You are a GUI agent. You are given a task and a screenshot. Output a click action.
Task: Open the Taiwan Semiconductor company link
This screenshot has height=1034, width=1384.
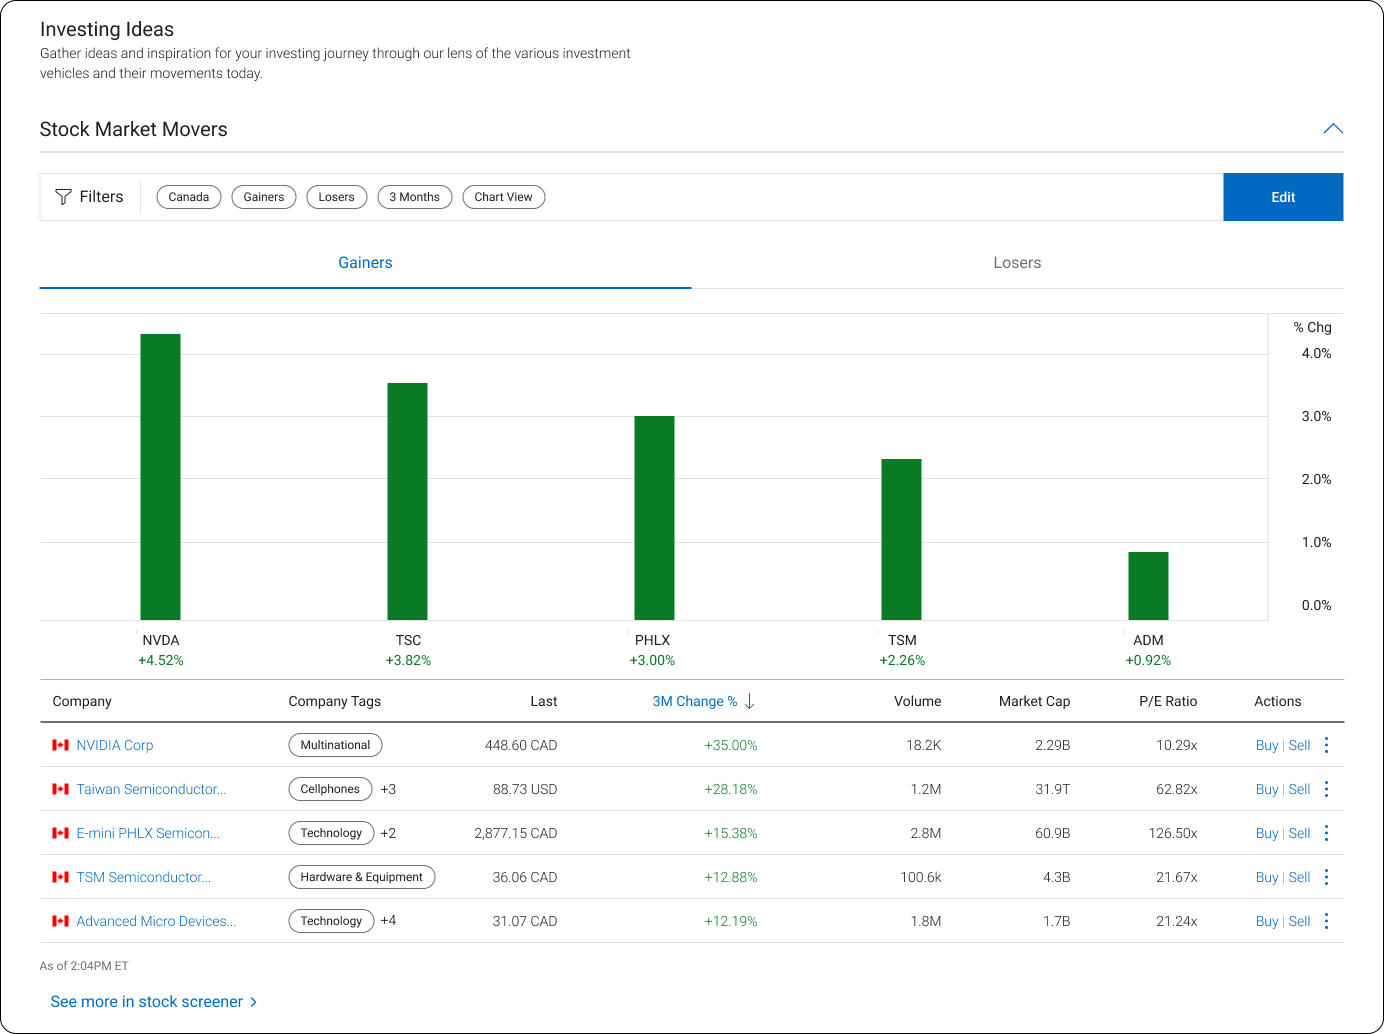151,789
